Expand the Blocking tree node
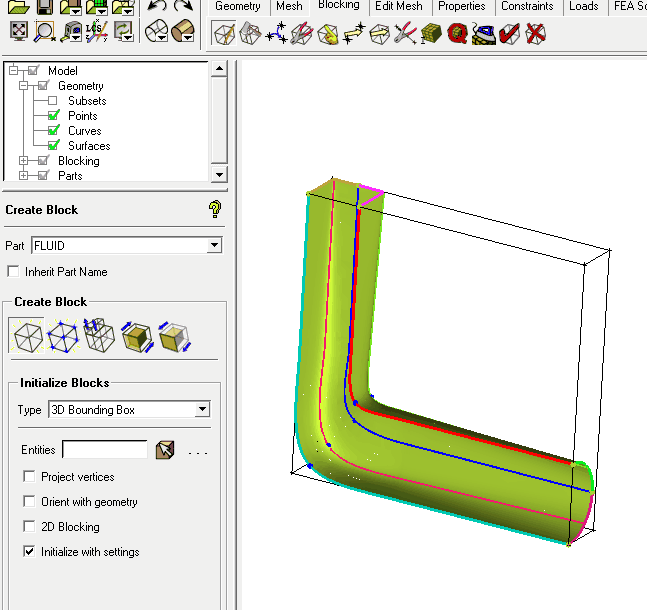Image resolution: width=647 pixels, height=610 pixels. tap(23, 161)
